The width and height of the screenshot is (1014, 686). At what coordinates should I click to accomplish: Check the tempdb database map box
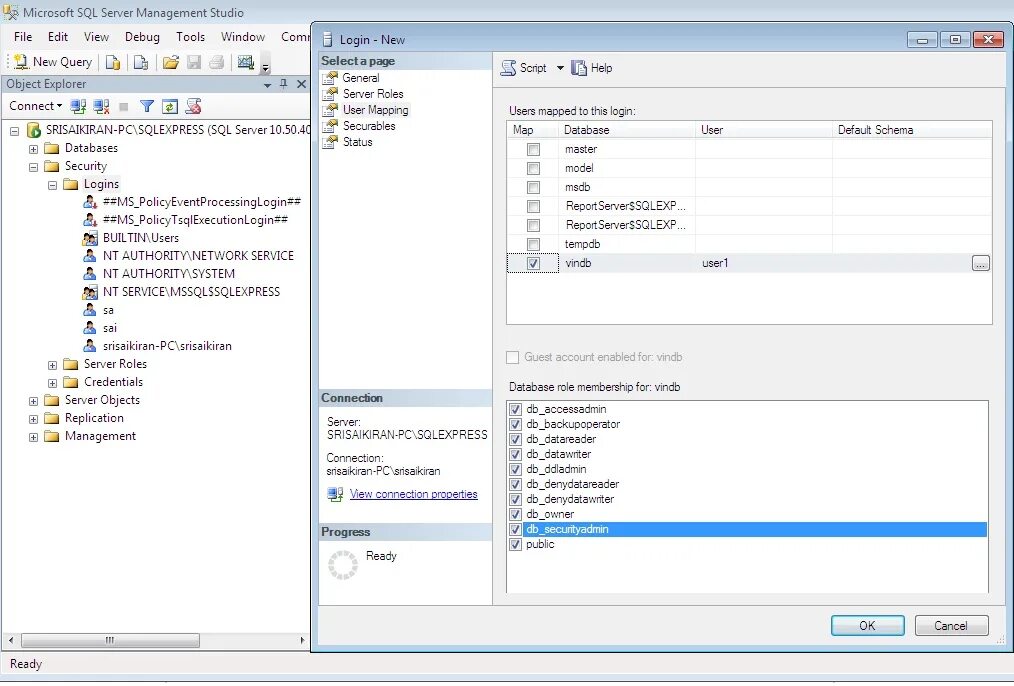[533, 245]
